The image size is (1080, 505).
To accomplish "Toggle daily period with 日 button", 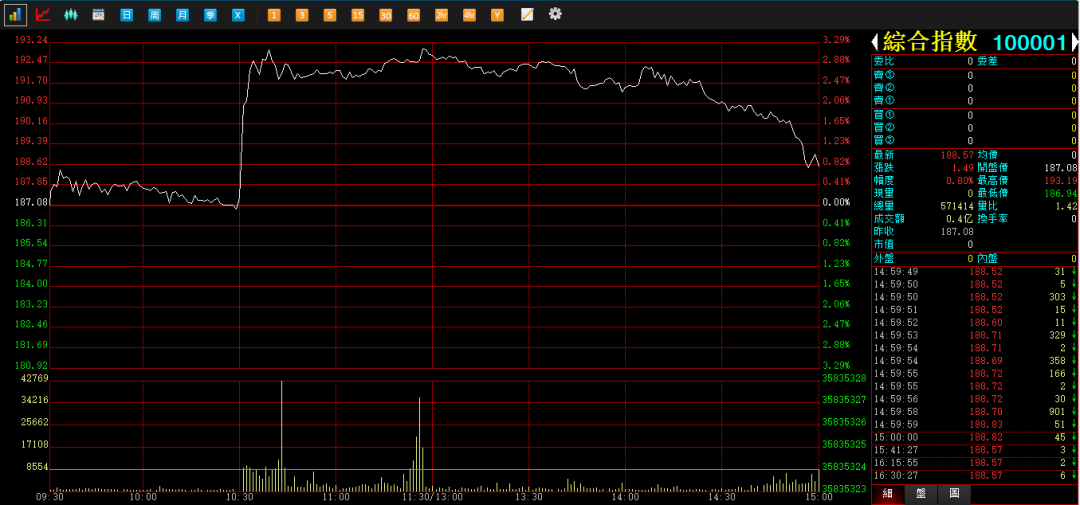I will click(126, 15).
